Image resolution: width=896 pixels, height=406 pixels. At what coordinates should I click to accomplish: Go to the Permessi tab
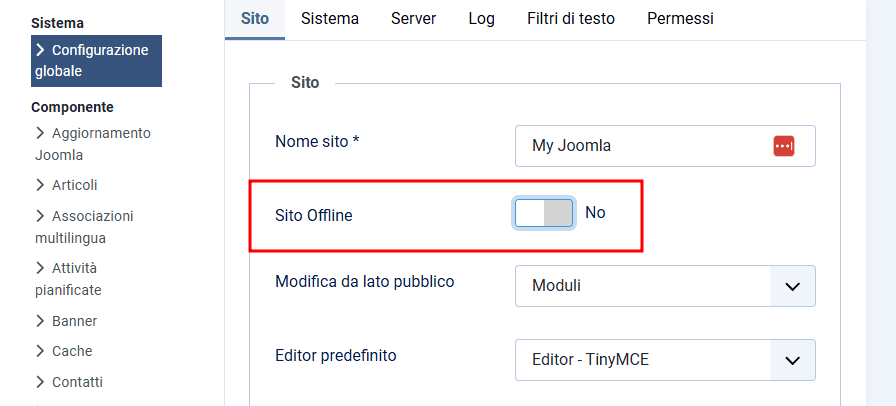click(680, 18)
